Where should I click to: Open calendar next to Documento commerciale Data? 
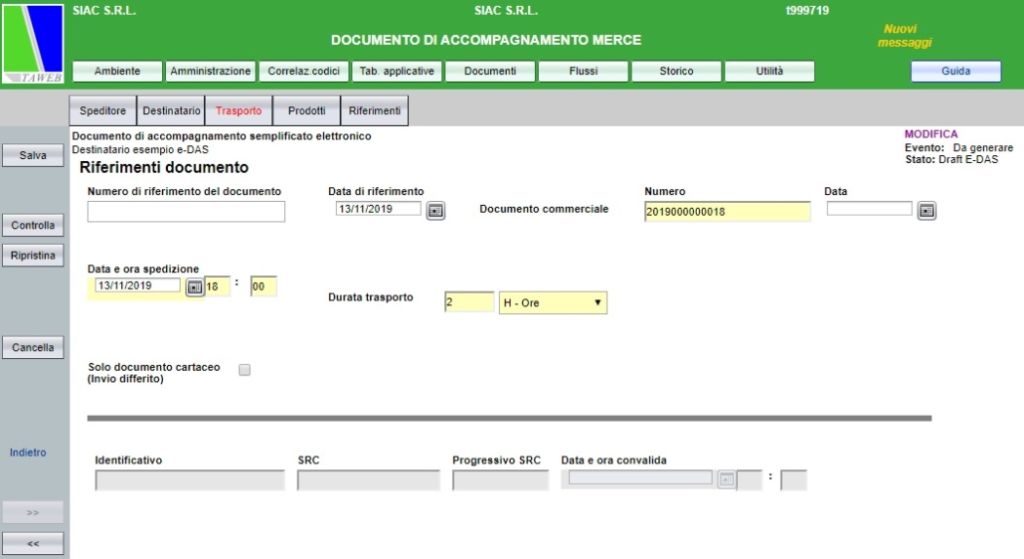pos(926,210)
